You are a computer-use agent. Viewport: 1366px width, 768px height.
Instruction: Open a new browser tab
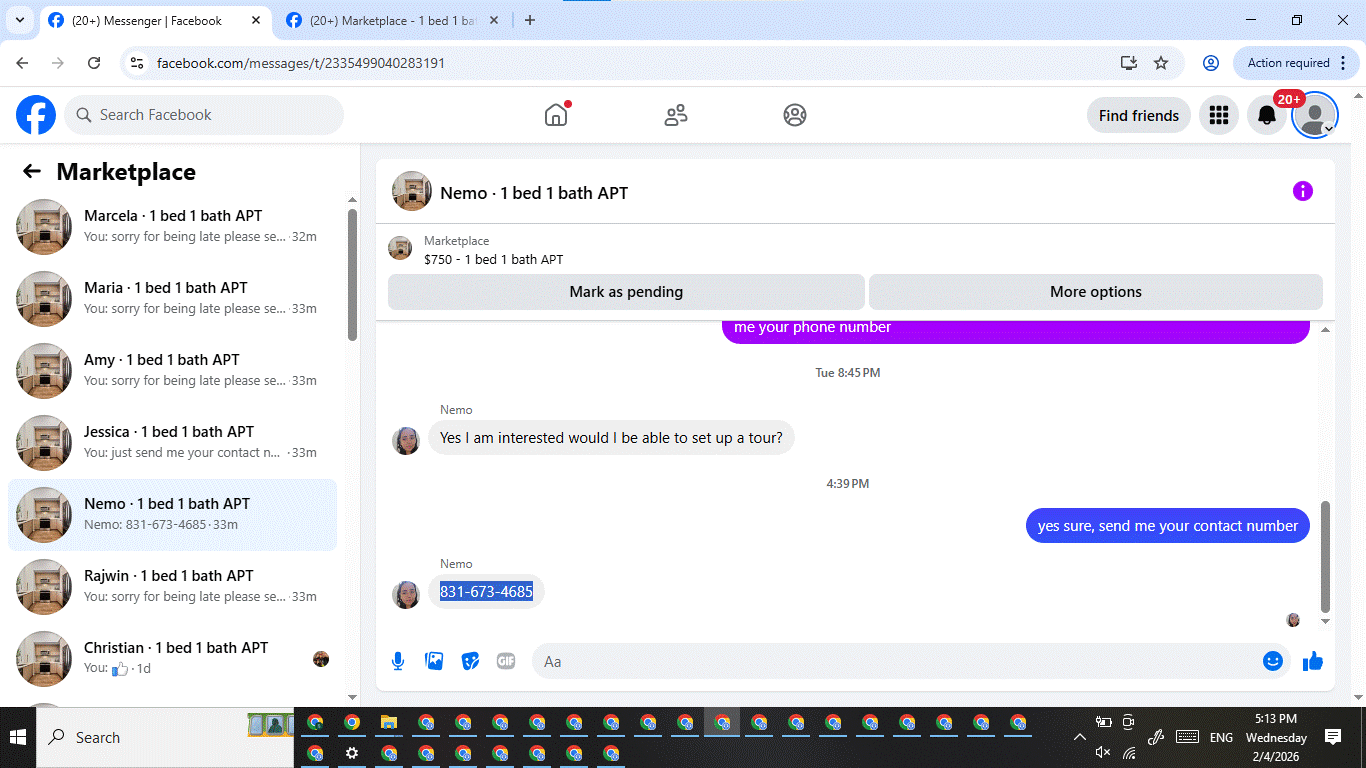click(530, 20)
